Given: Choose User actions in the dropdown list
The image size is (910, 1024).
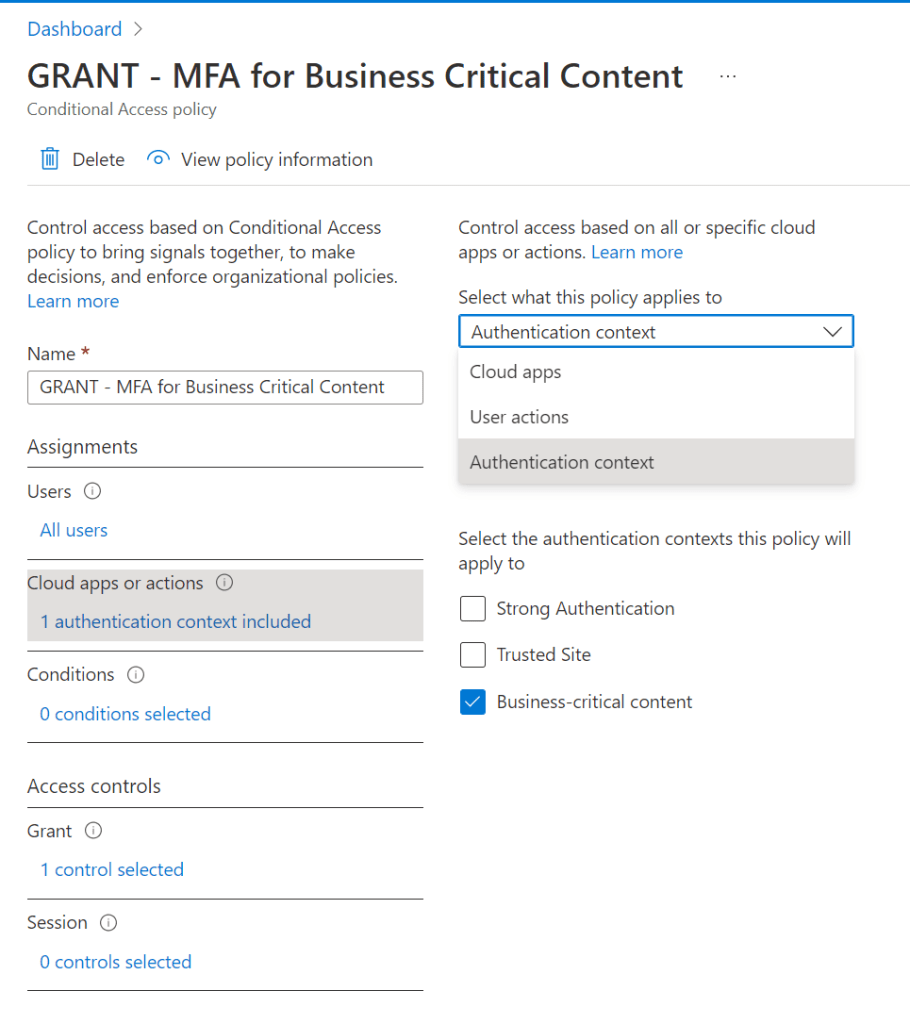Looking at the screenshot, I should click(x=519, y=417).
